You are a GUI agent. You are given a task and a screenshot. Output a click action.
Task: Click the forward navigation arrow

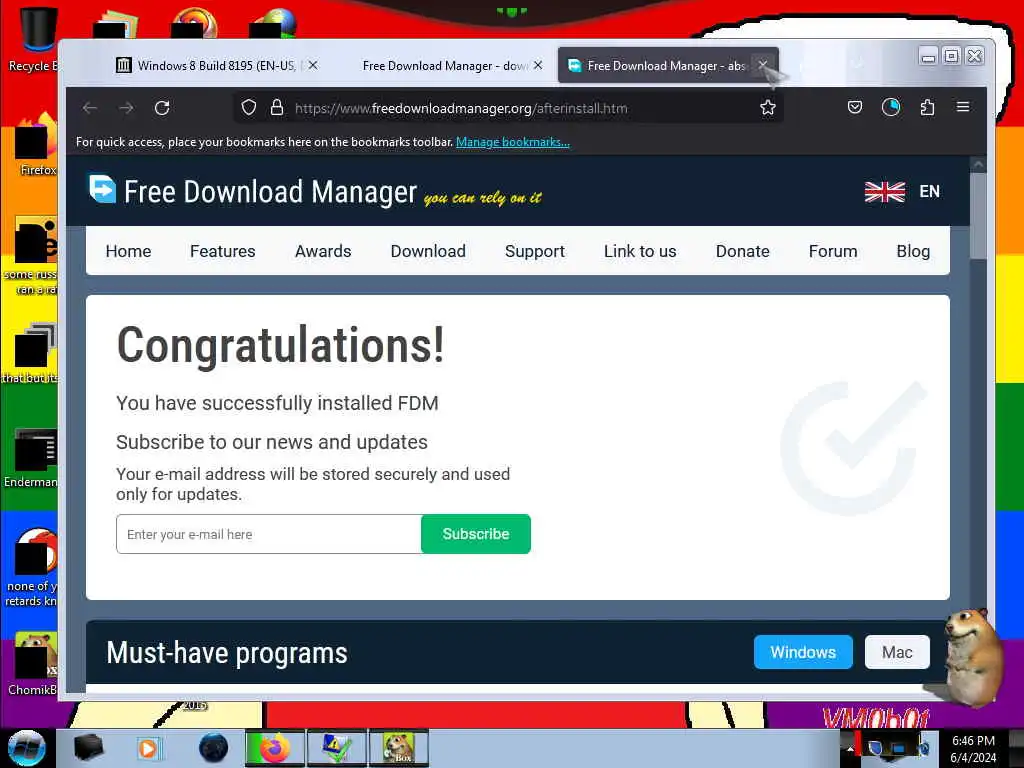pyautogui.click(x=126, y=108)
